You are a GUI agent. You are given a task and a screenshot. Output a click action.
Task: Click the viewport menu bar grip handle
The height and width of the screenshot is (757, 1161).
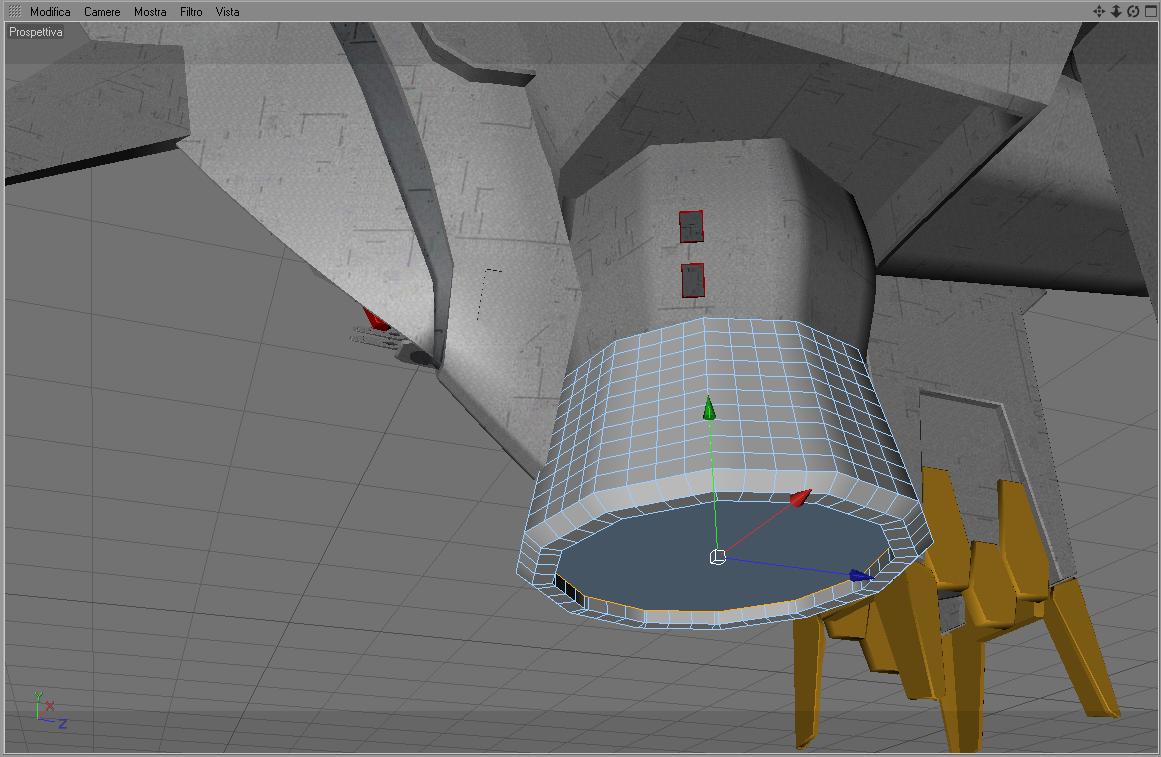point(14,11)
